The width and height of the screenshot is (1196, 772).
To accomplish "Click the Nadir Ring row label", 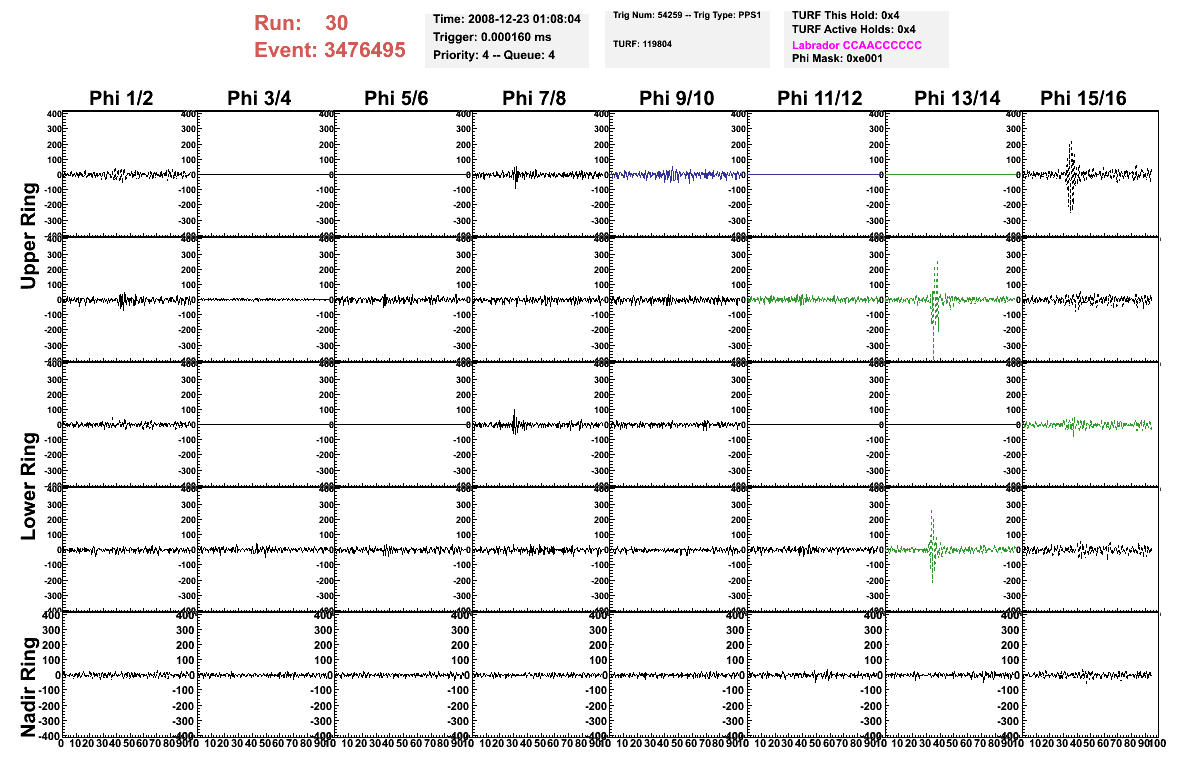I will pos(29,687).
